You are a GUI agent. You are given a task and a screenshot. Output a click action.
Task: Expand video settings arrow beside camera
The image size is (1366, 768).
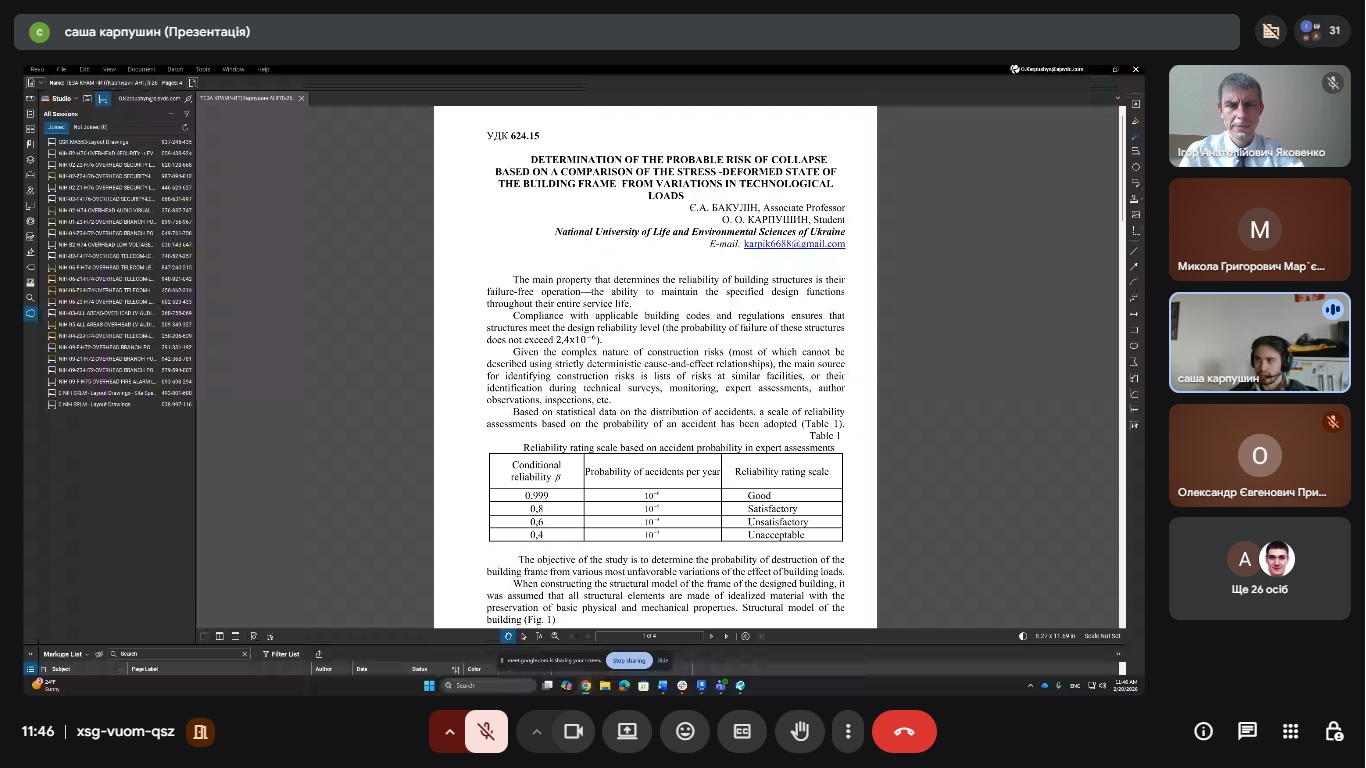pyautogui.click(x=537, y=731)
